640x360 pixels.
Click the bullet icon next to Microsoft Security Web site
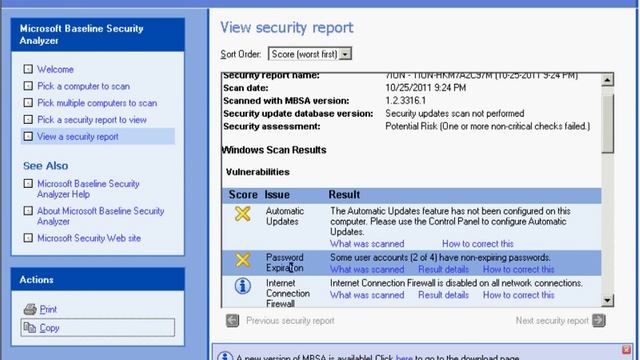tap(28, 238)
